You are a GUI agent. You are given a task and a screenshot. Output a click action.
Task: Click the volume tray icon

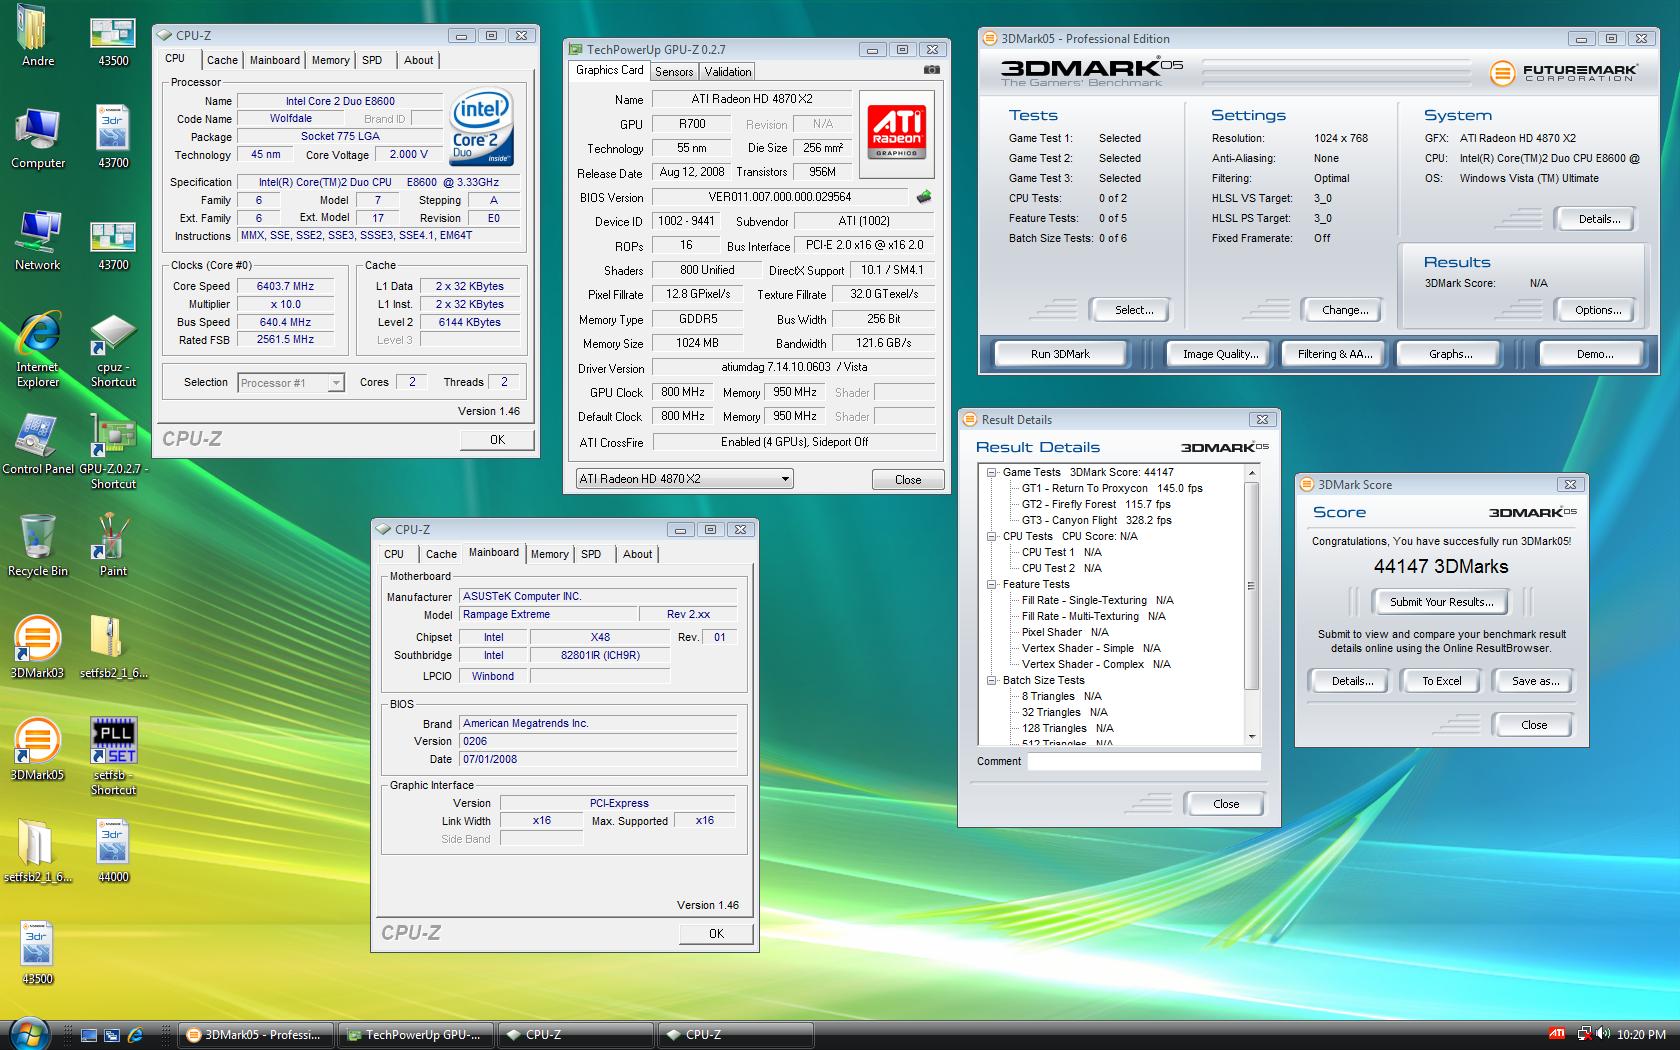coord(1604,1035)
